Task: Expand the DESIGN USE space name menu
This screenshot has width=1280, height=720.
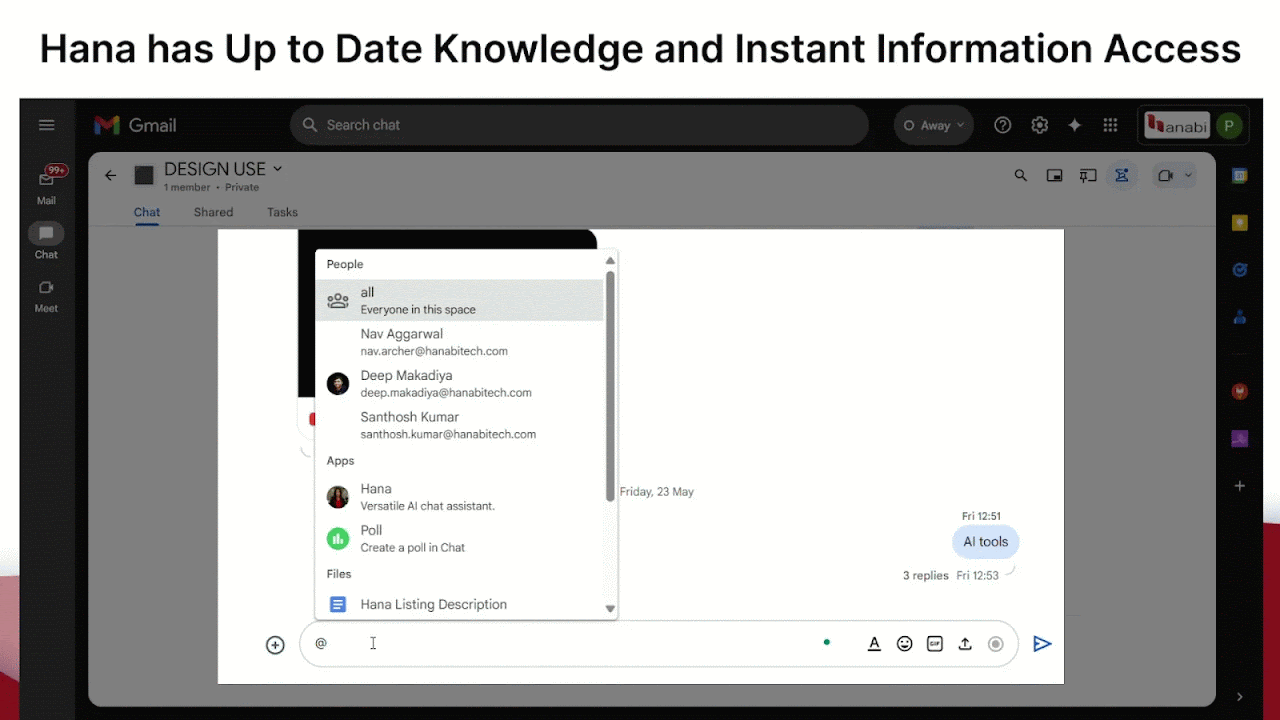Action: coord(278,169)
